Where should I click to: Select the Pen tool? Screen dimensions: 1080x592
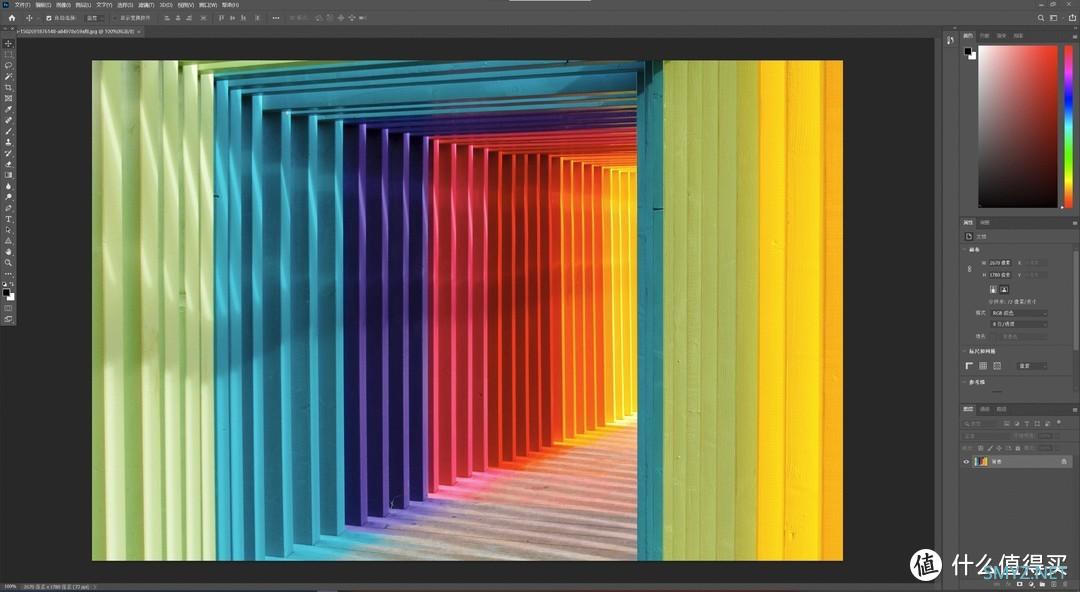coord(9,208)
